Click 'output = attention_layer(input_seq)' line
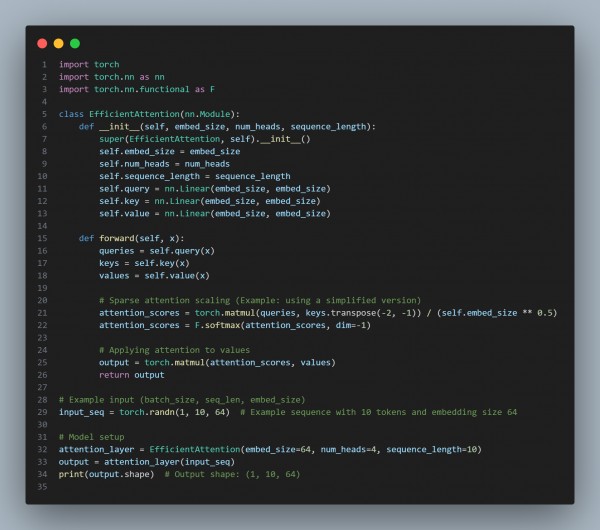This screenshot has height=530, width=600. tap(147, 462)
